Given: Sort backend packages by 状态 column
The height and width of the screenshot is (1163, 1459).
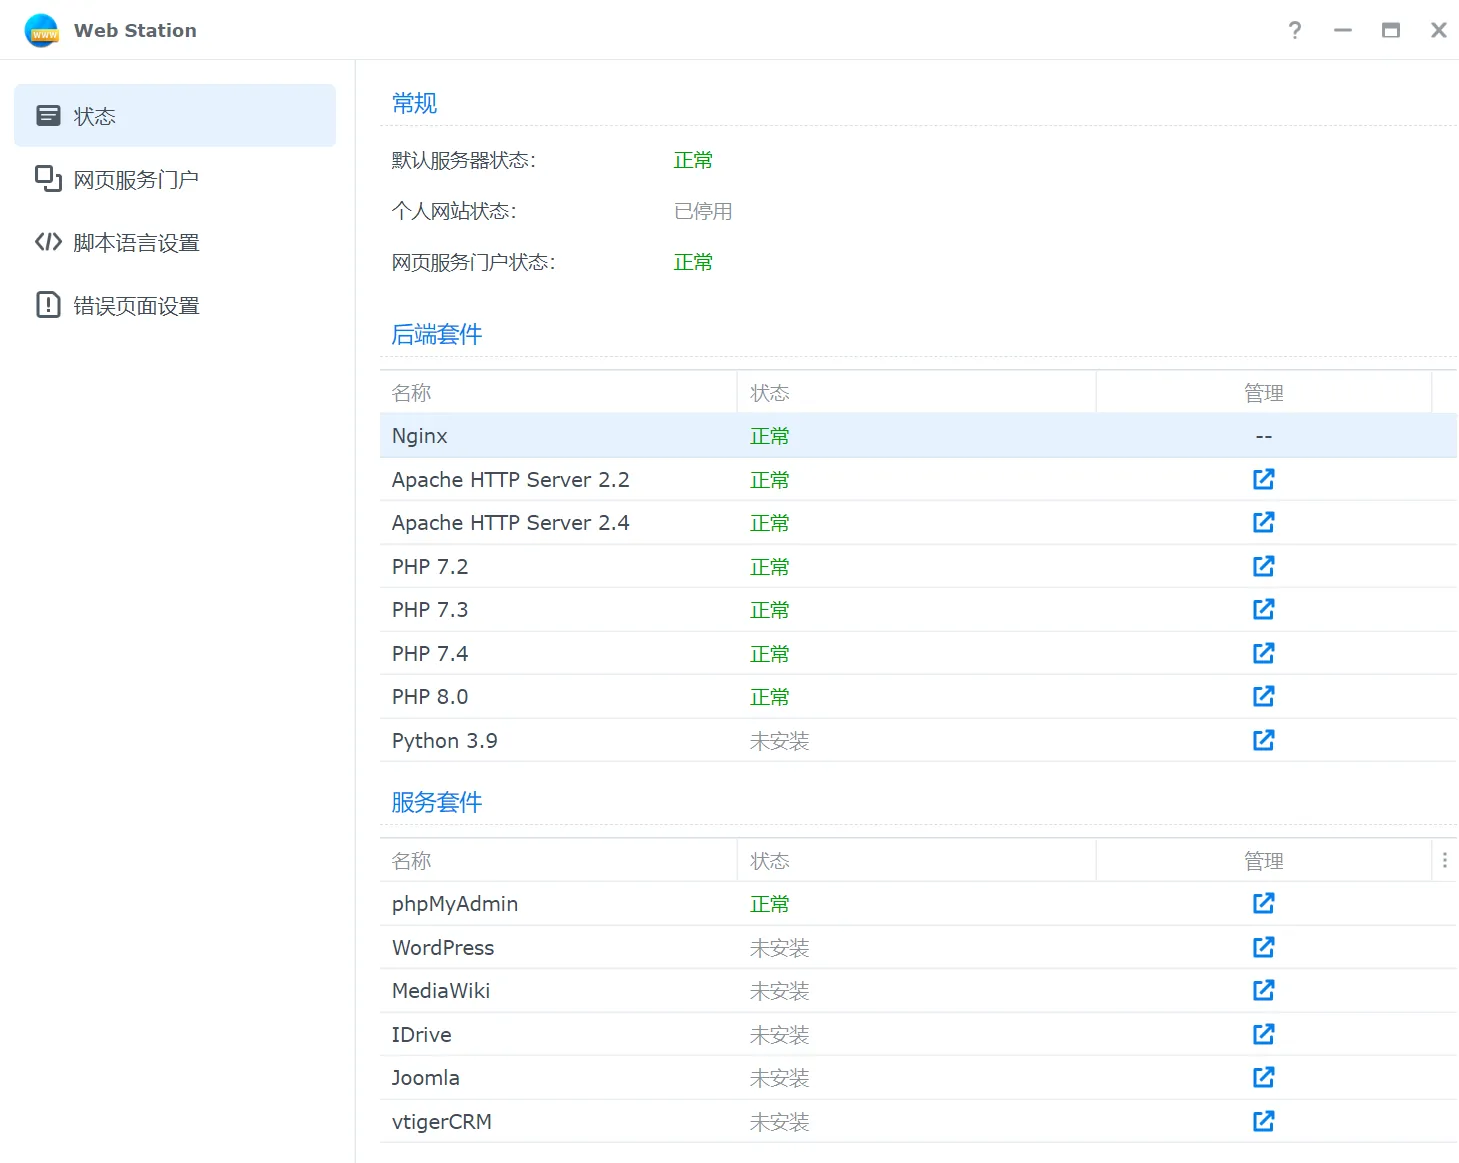Looking at the screenshot, I should (x=916, y=392).
